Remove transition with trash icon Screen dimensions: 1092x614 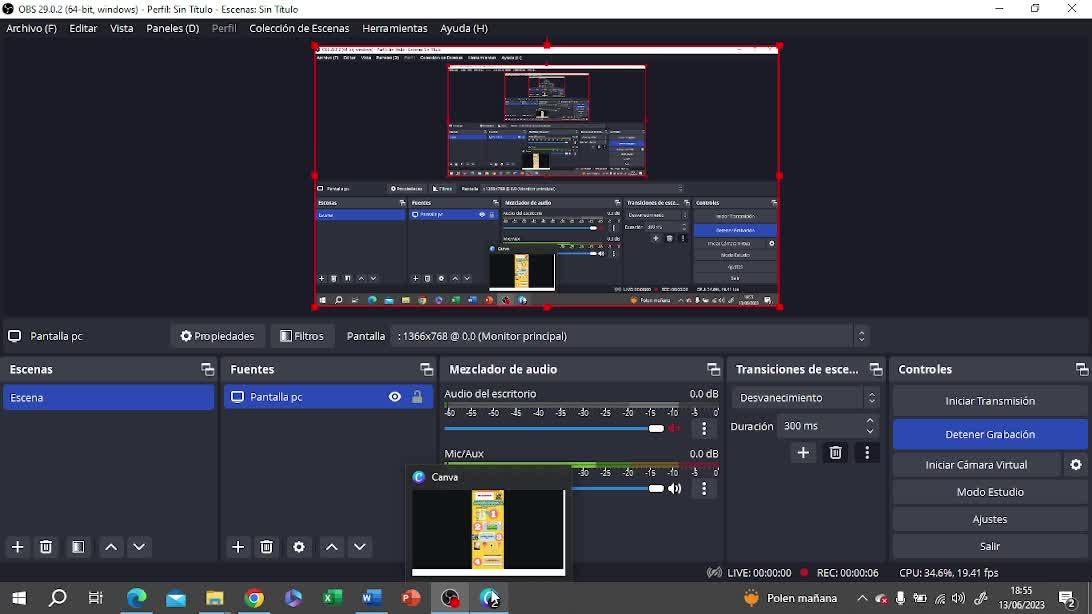835,453
